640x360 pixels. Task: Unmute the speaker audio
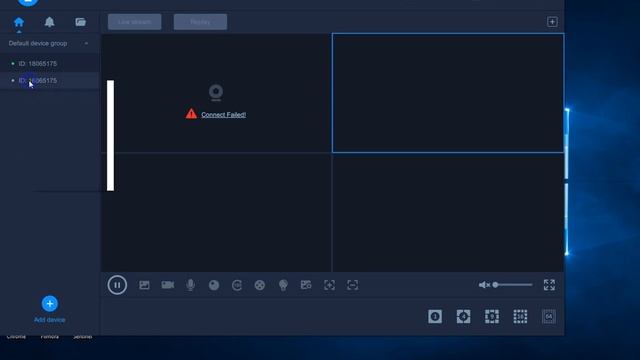click(x=484, y=285)
